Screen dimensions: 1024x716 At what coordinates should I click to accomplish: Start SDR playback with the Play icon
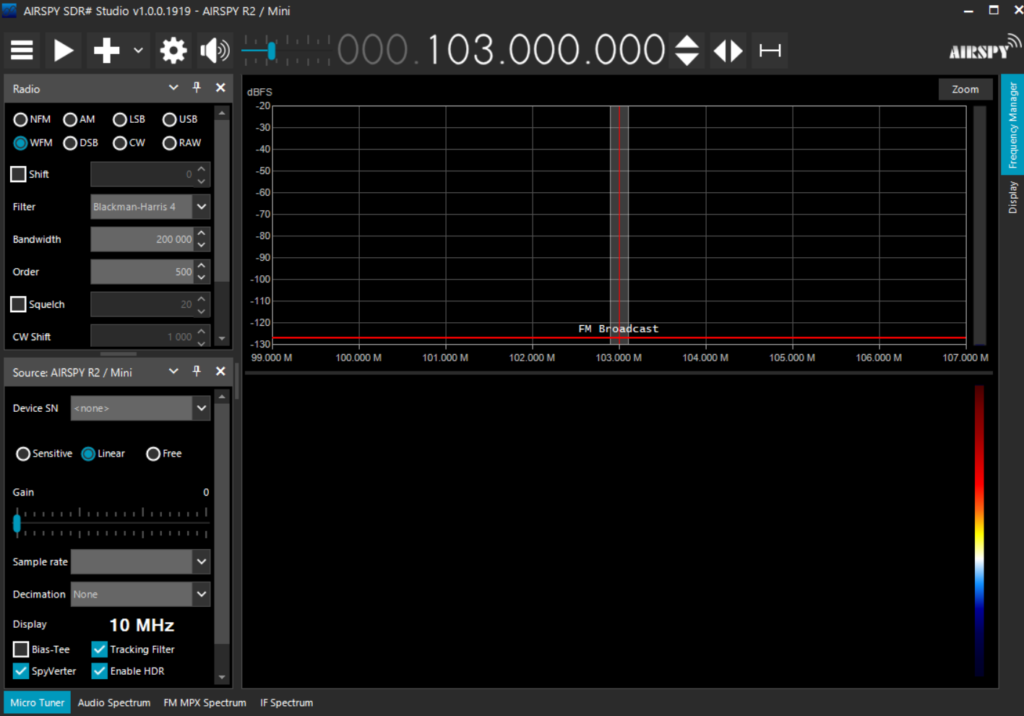pyautogui.click(x=63, y=49)
